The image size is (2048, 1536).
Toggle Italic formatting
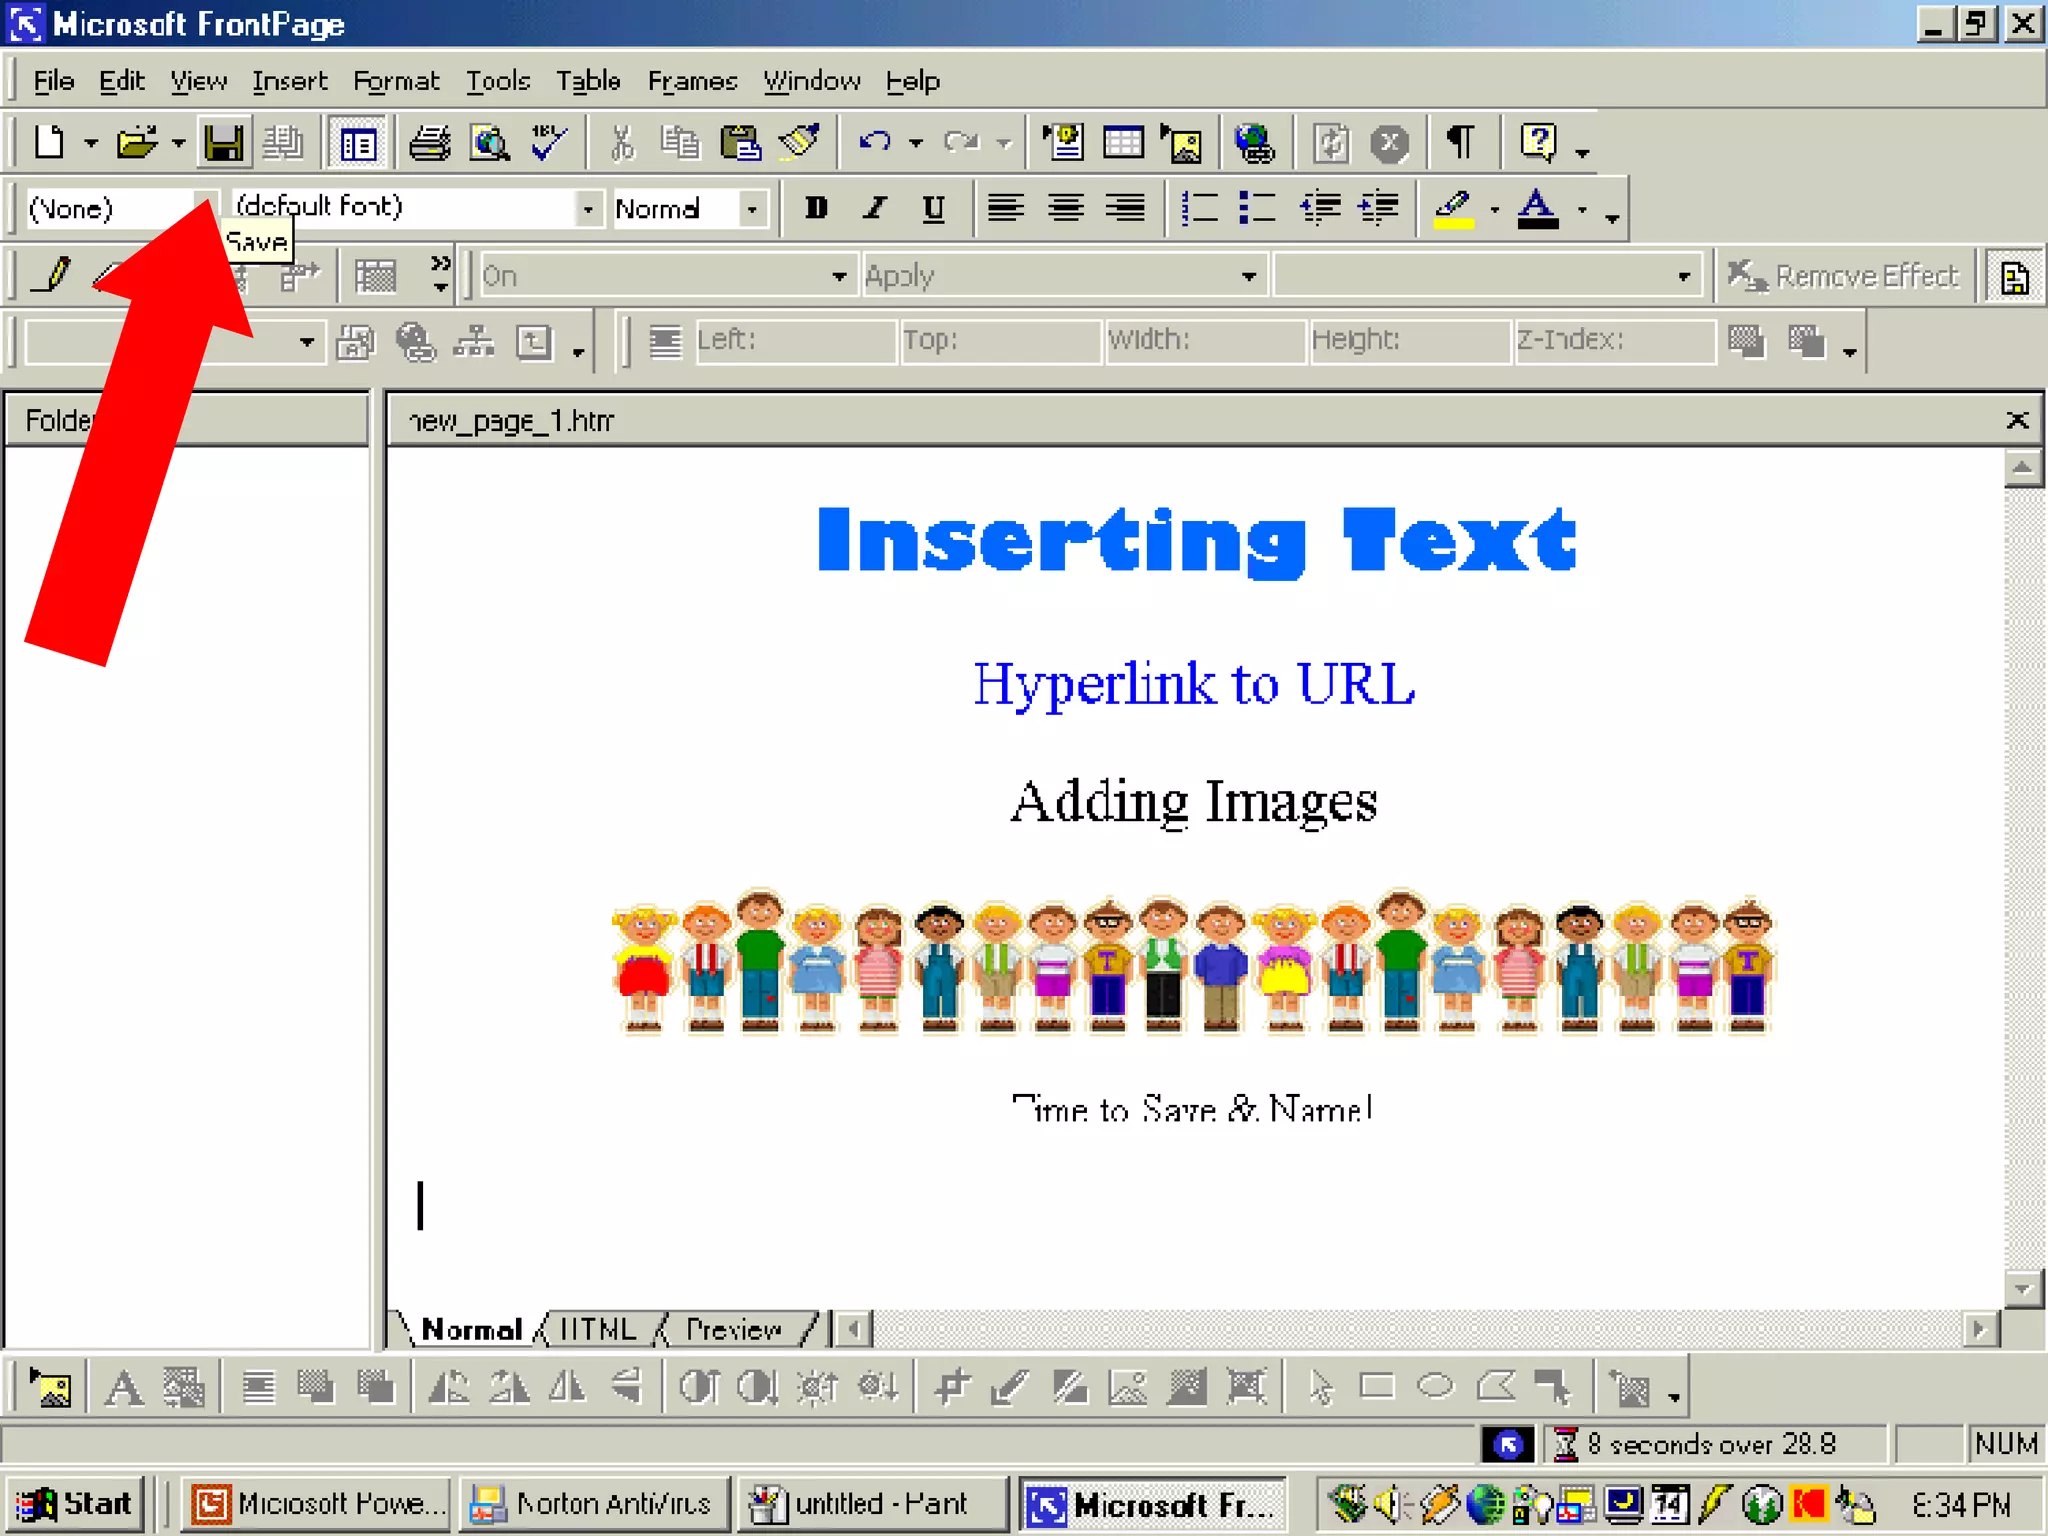click(875, 208)
